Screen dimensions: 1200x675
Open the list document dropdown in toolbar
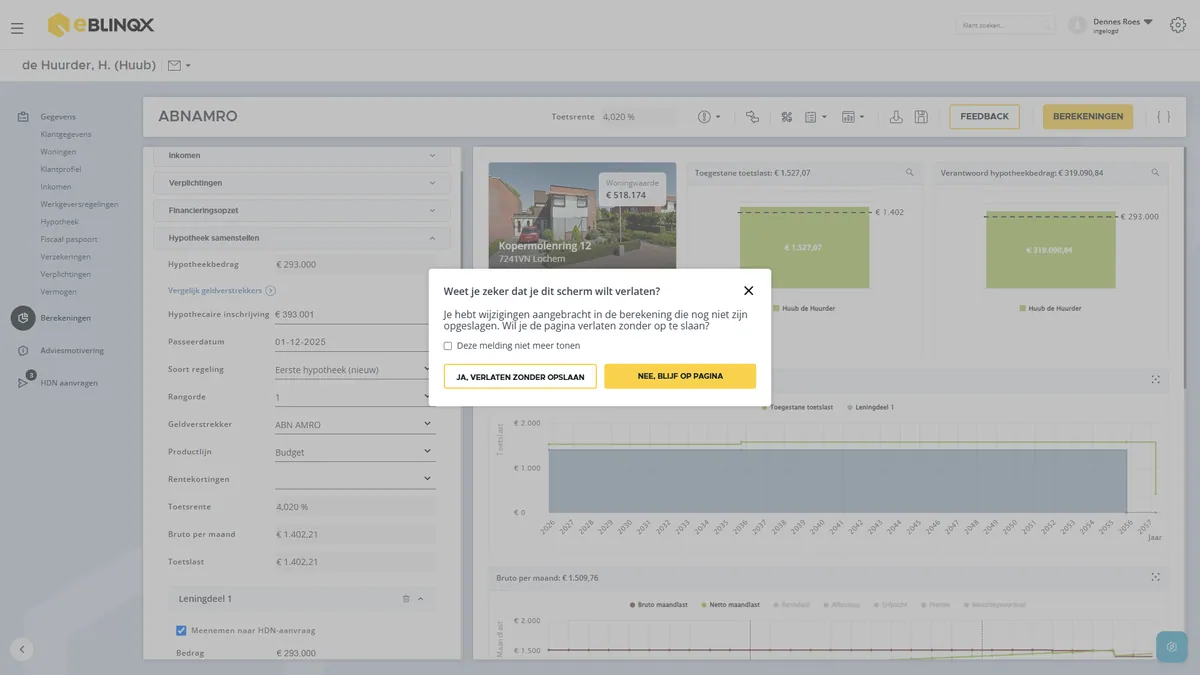click(x=816, y=117)
